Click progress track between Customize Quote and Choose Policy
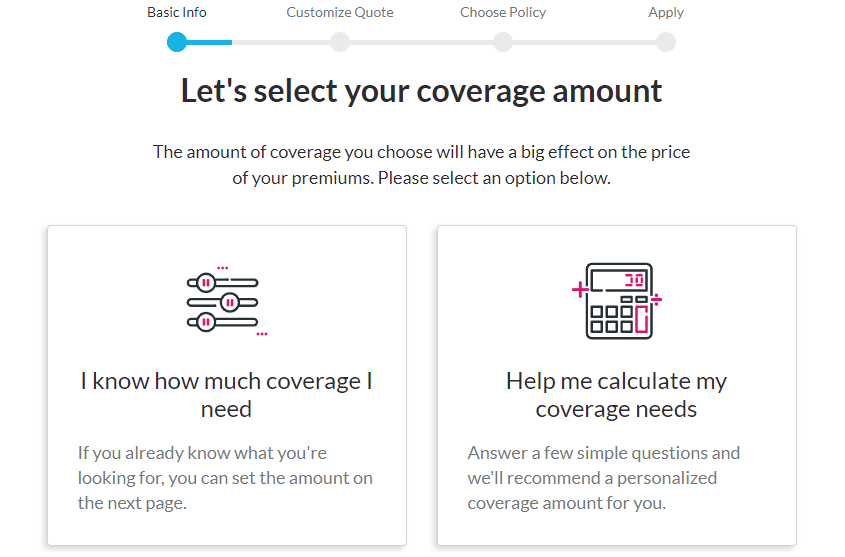Viewport: 845px width, 557px height. [x=421, y=42]
